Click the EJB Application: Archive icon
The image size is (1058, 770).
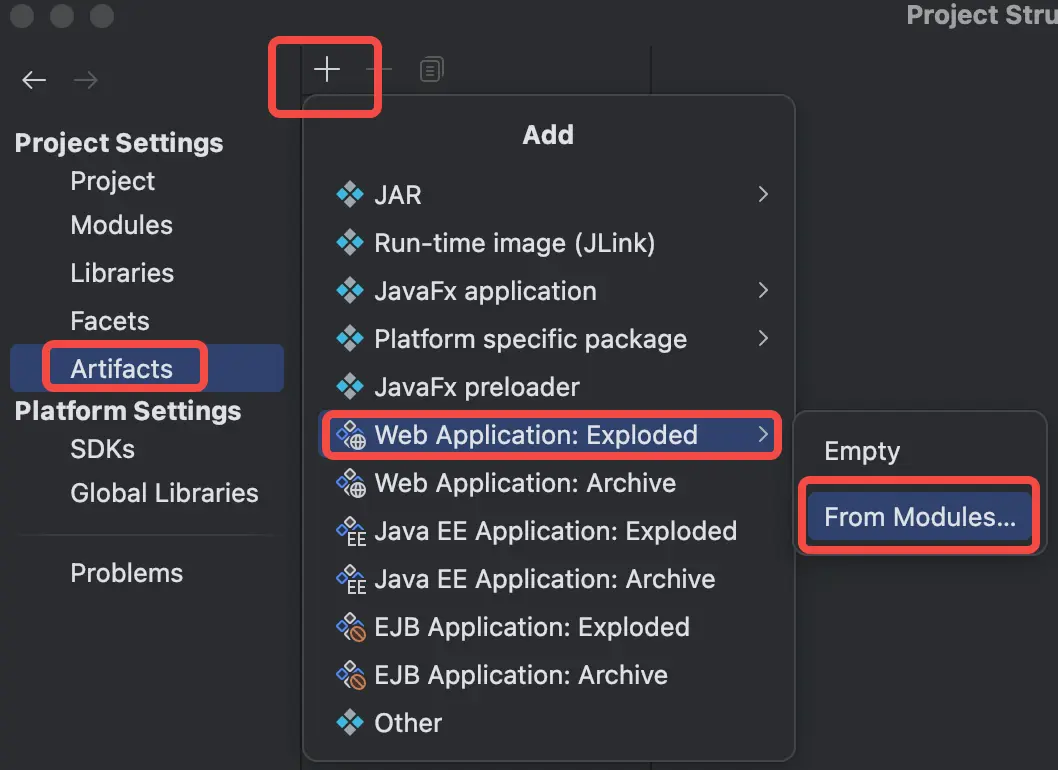tap(351, 675)
